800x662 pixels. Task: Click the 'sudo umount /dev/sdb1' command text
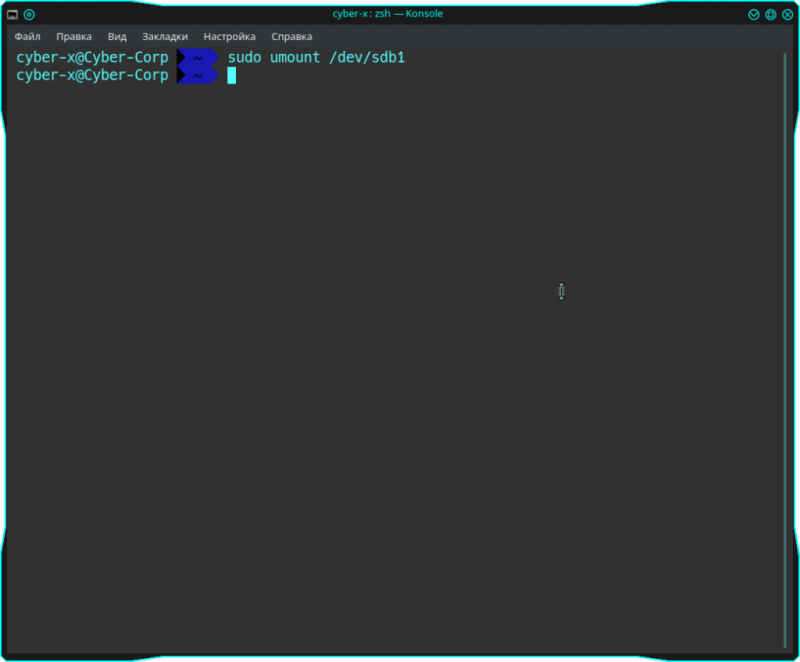(x=316, y=57)
